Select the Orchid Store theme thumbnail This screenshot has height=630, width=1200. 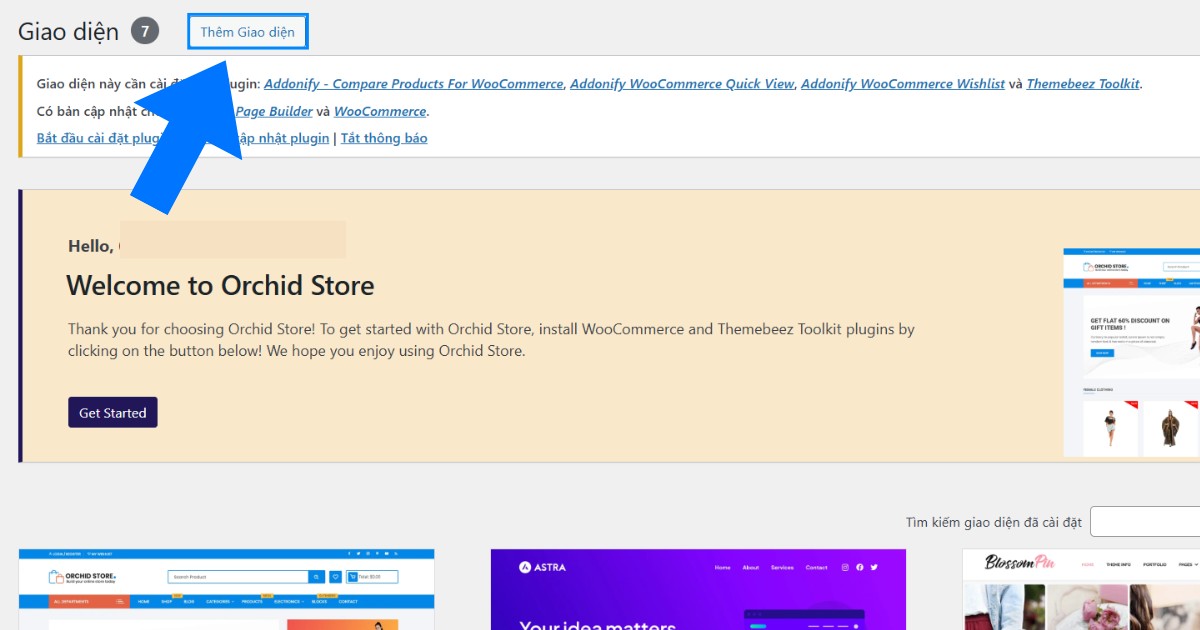(x=227, y=590)
